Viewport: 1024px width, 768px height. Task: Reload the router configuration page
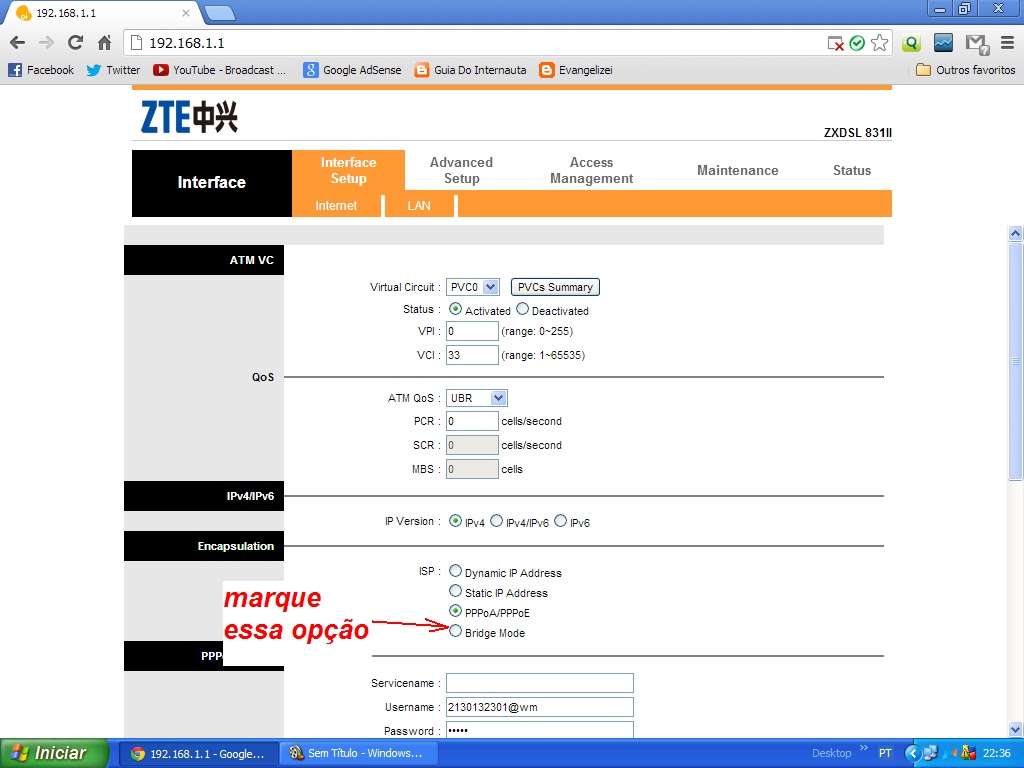click(x=76, y=43)
